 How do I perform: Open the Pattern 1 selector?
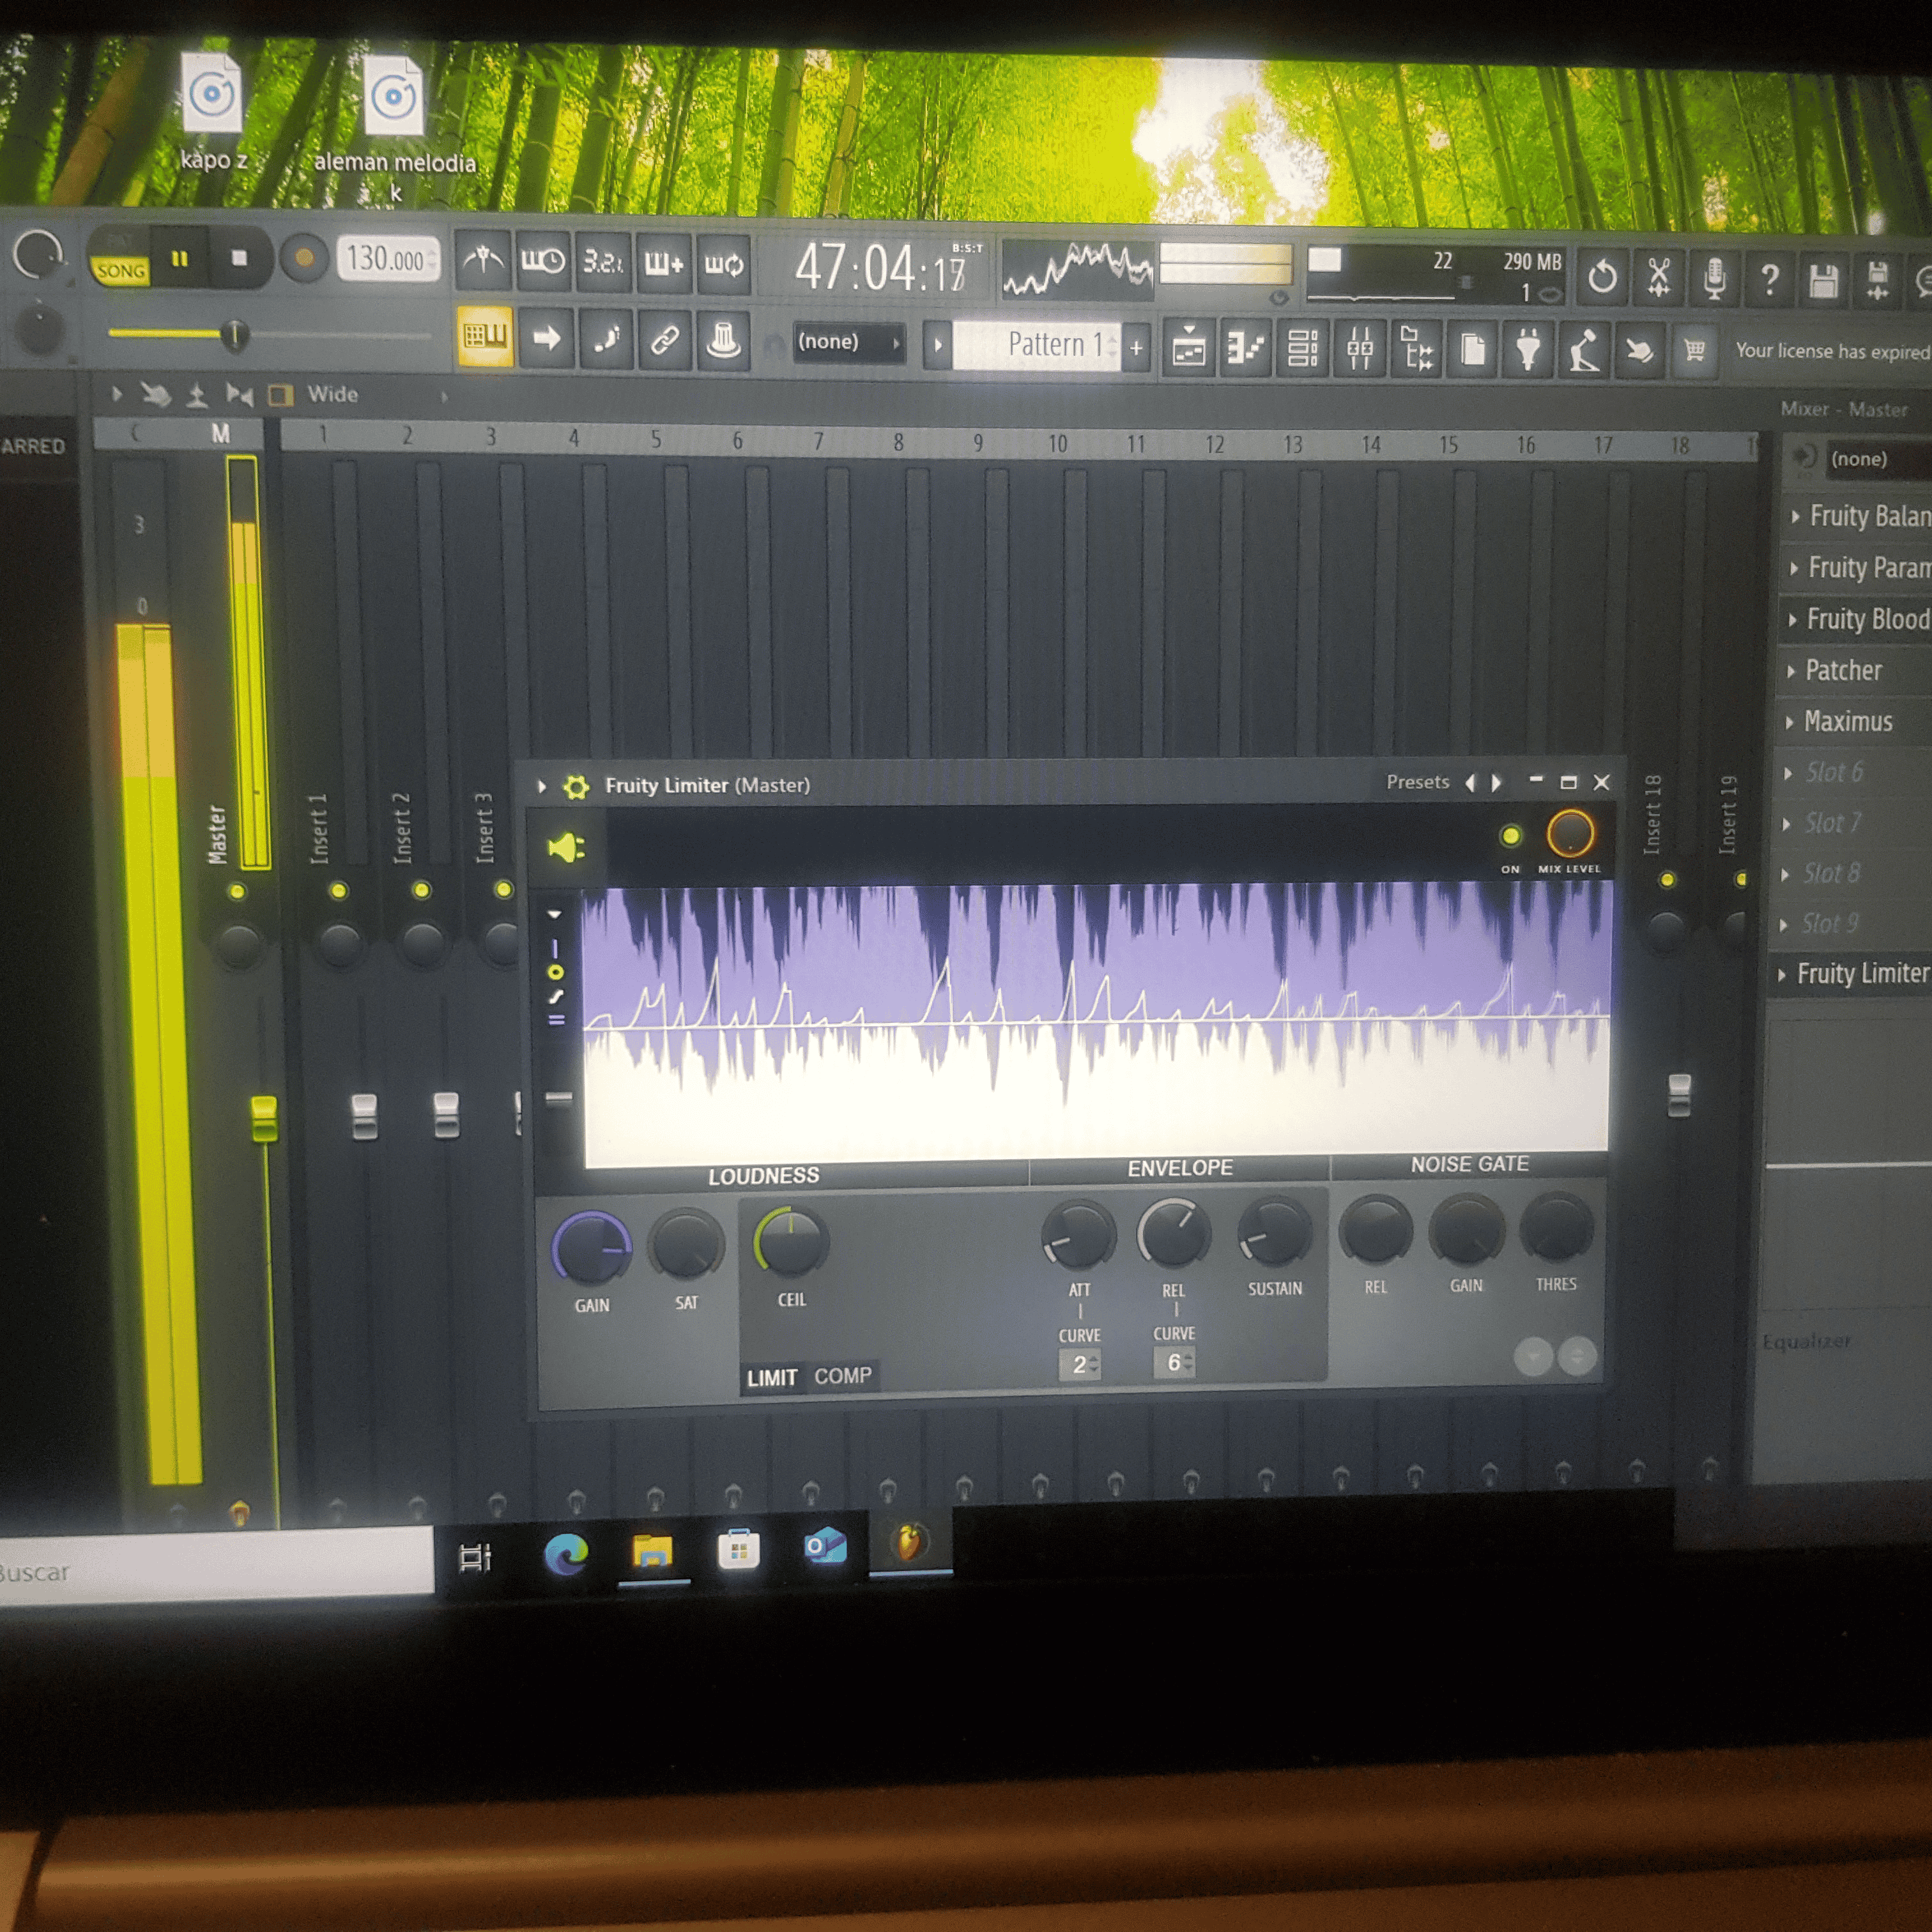pyautogui.click(x=1037, y=345)
